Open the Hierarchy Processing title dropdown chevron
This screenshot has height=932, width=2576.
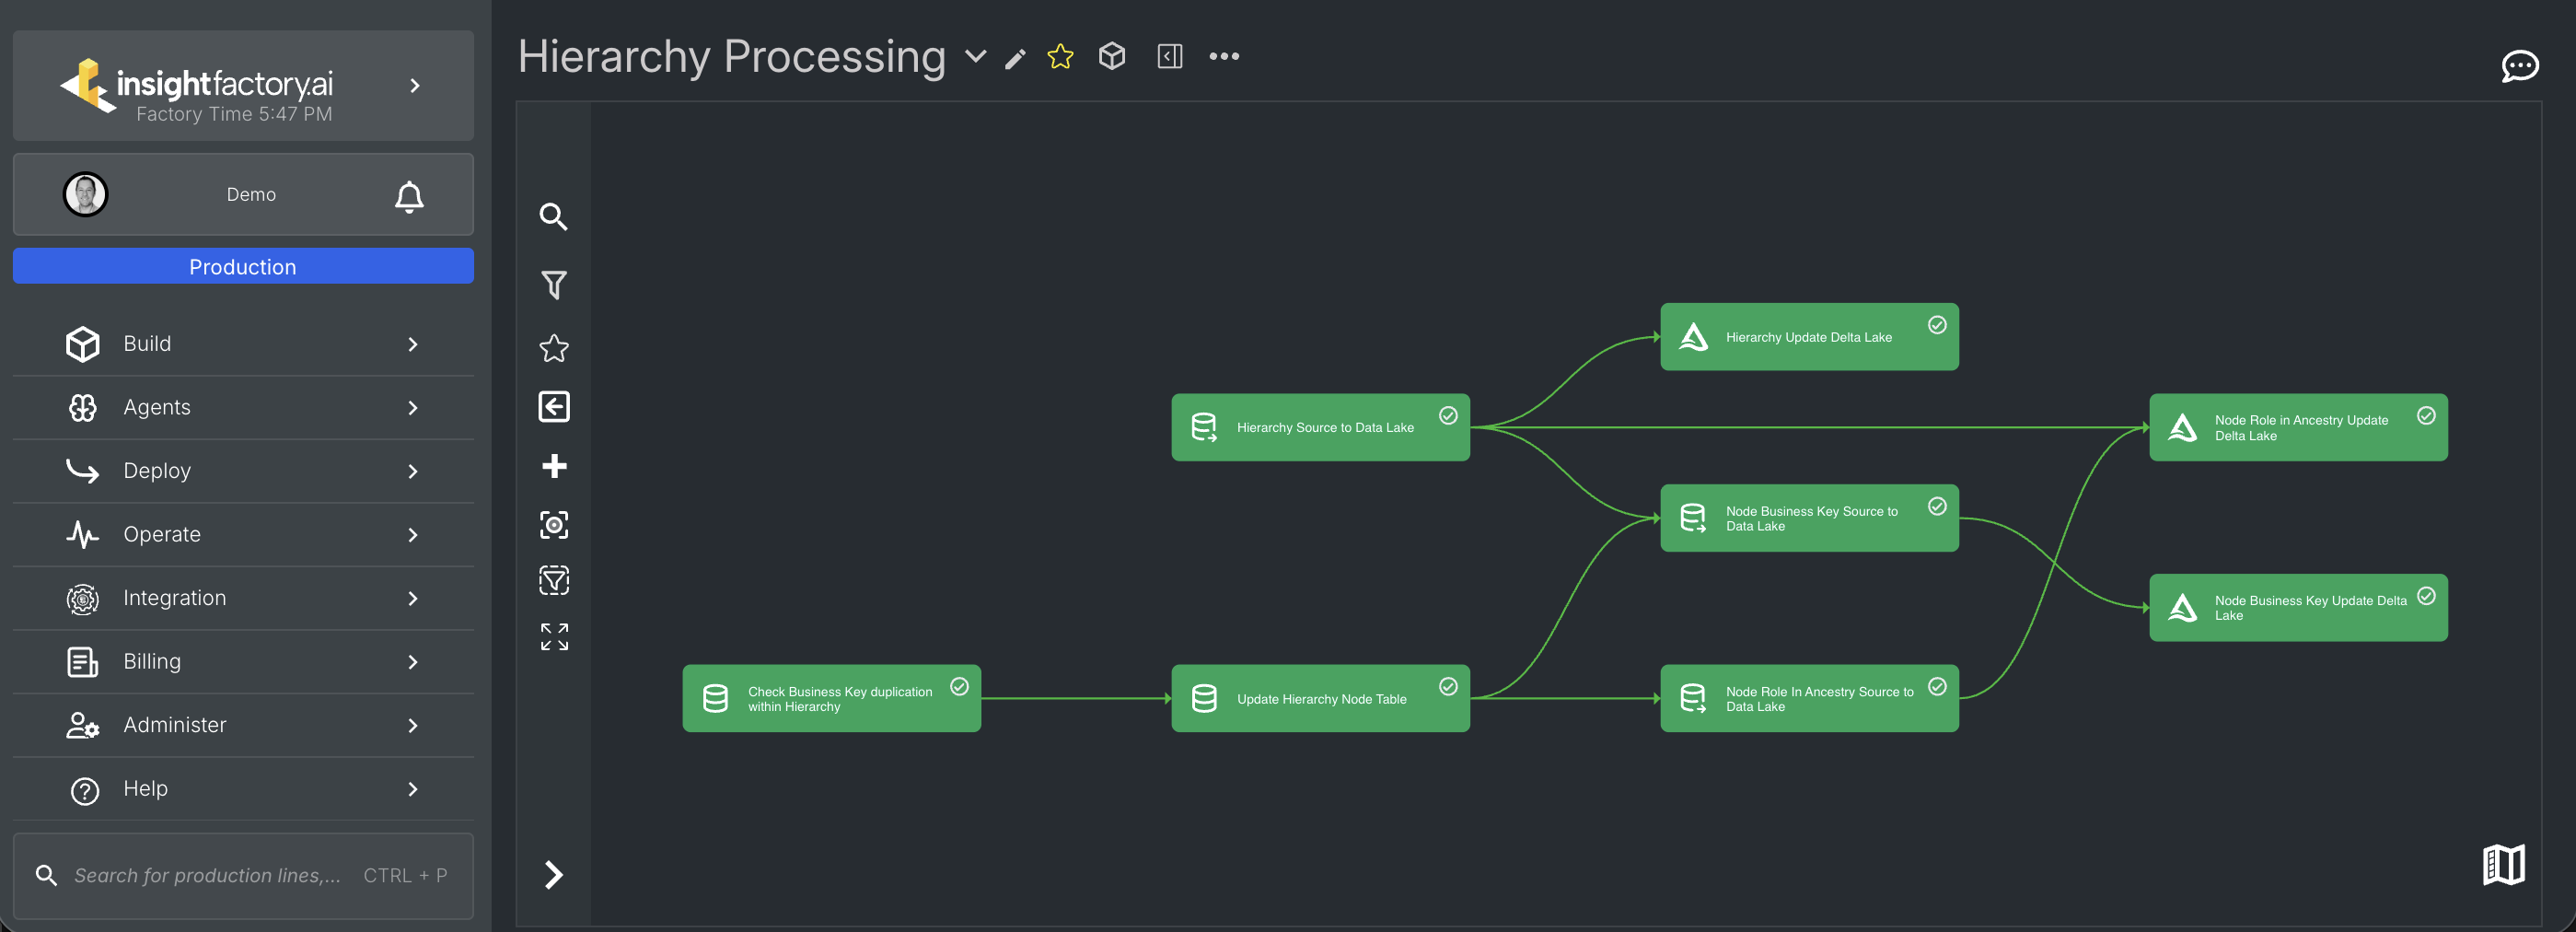point(974,58)
